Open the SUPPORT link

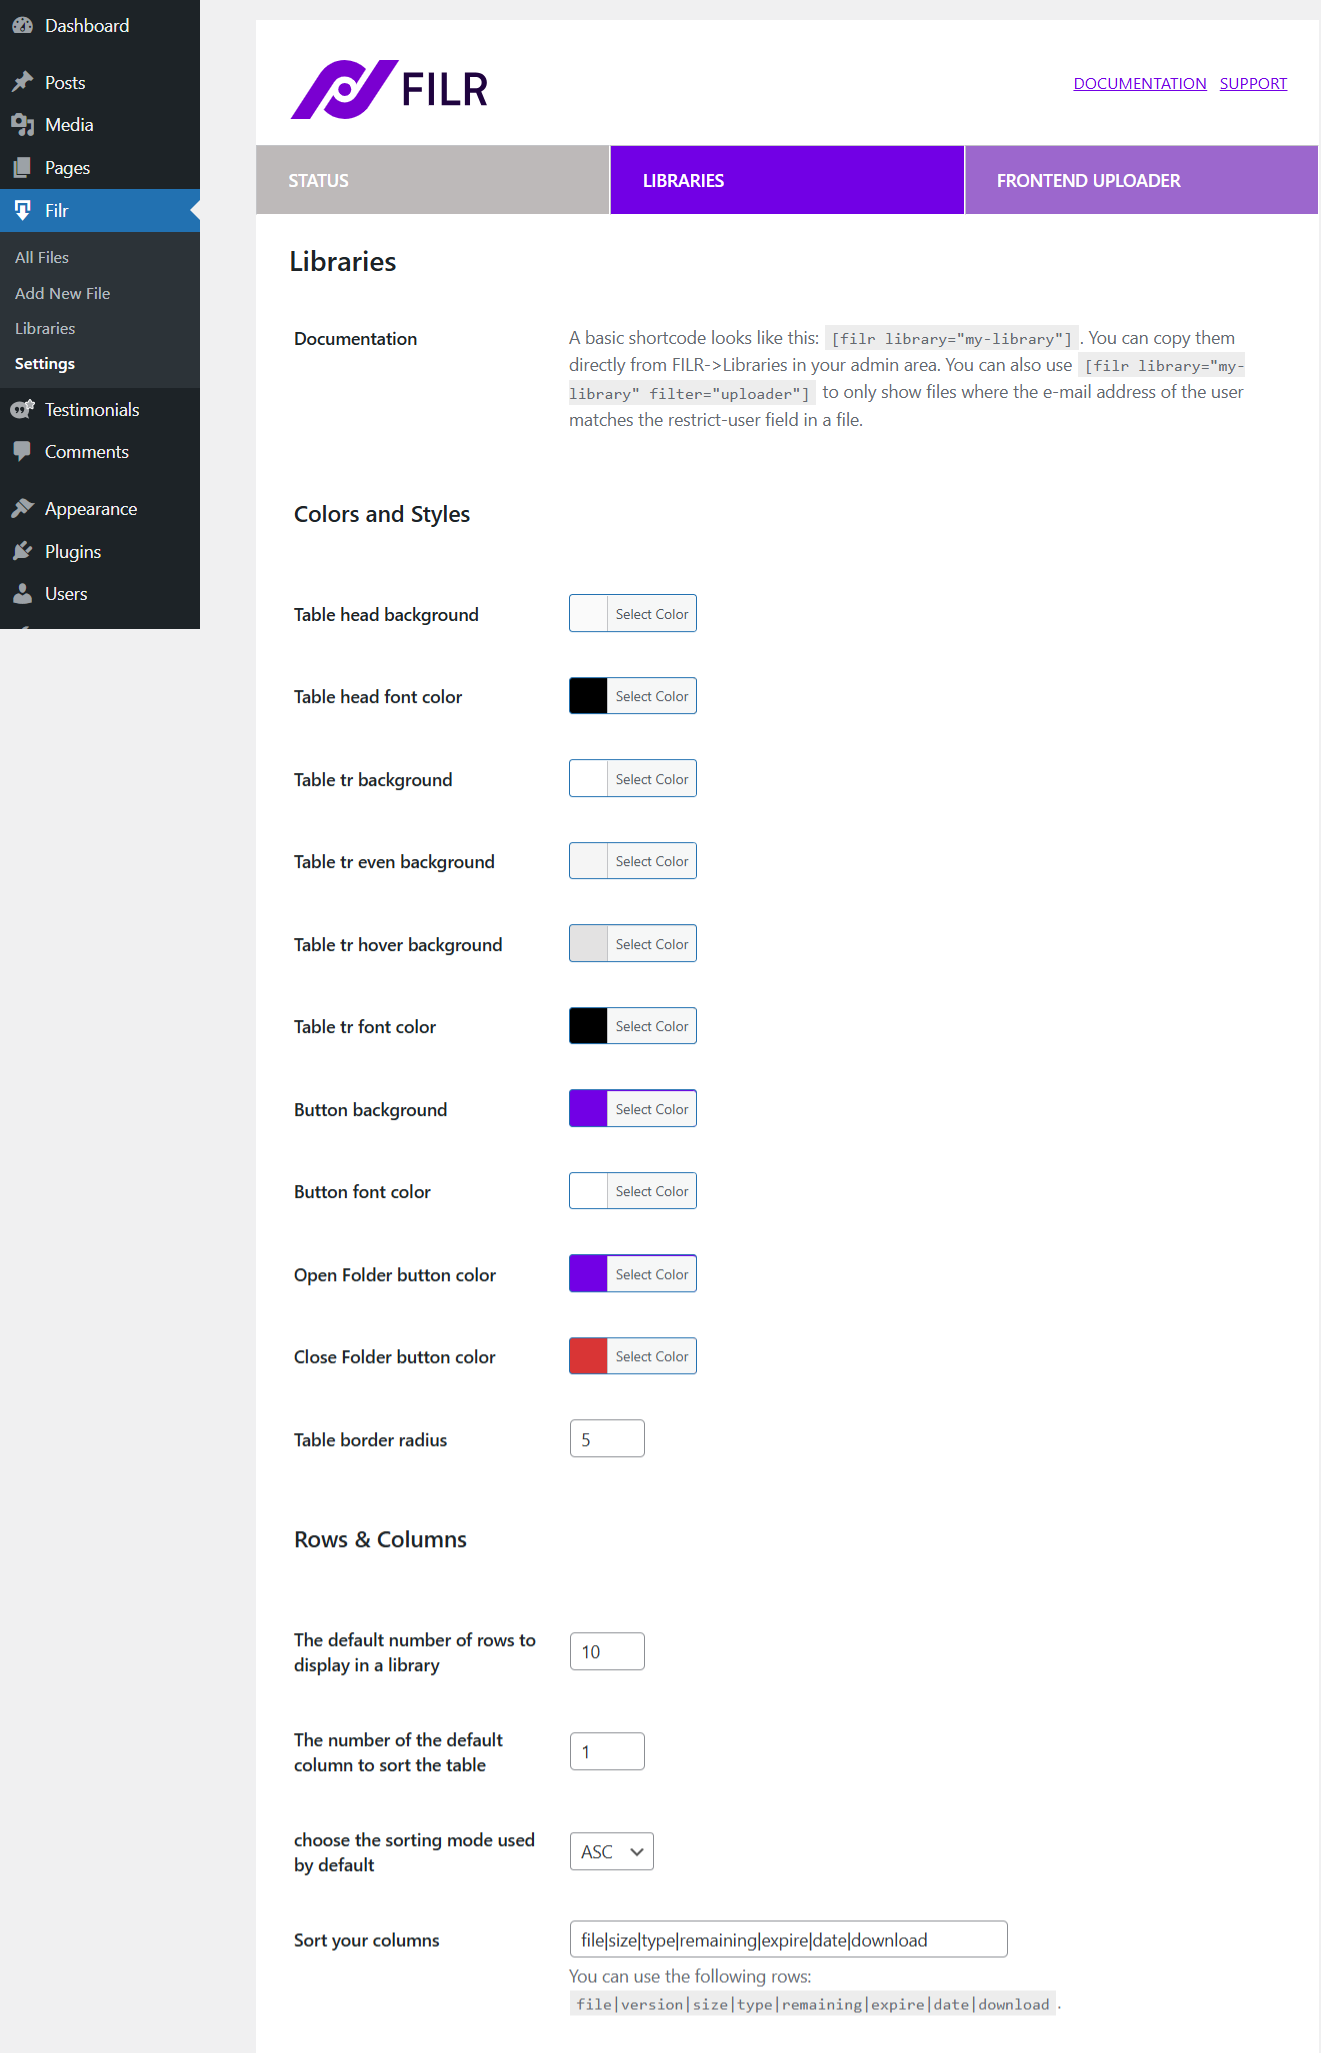(1253, 83)
